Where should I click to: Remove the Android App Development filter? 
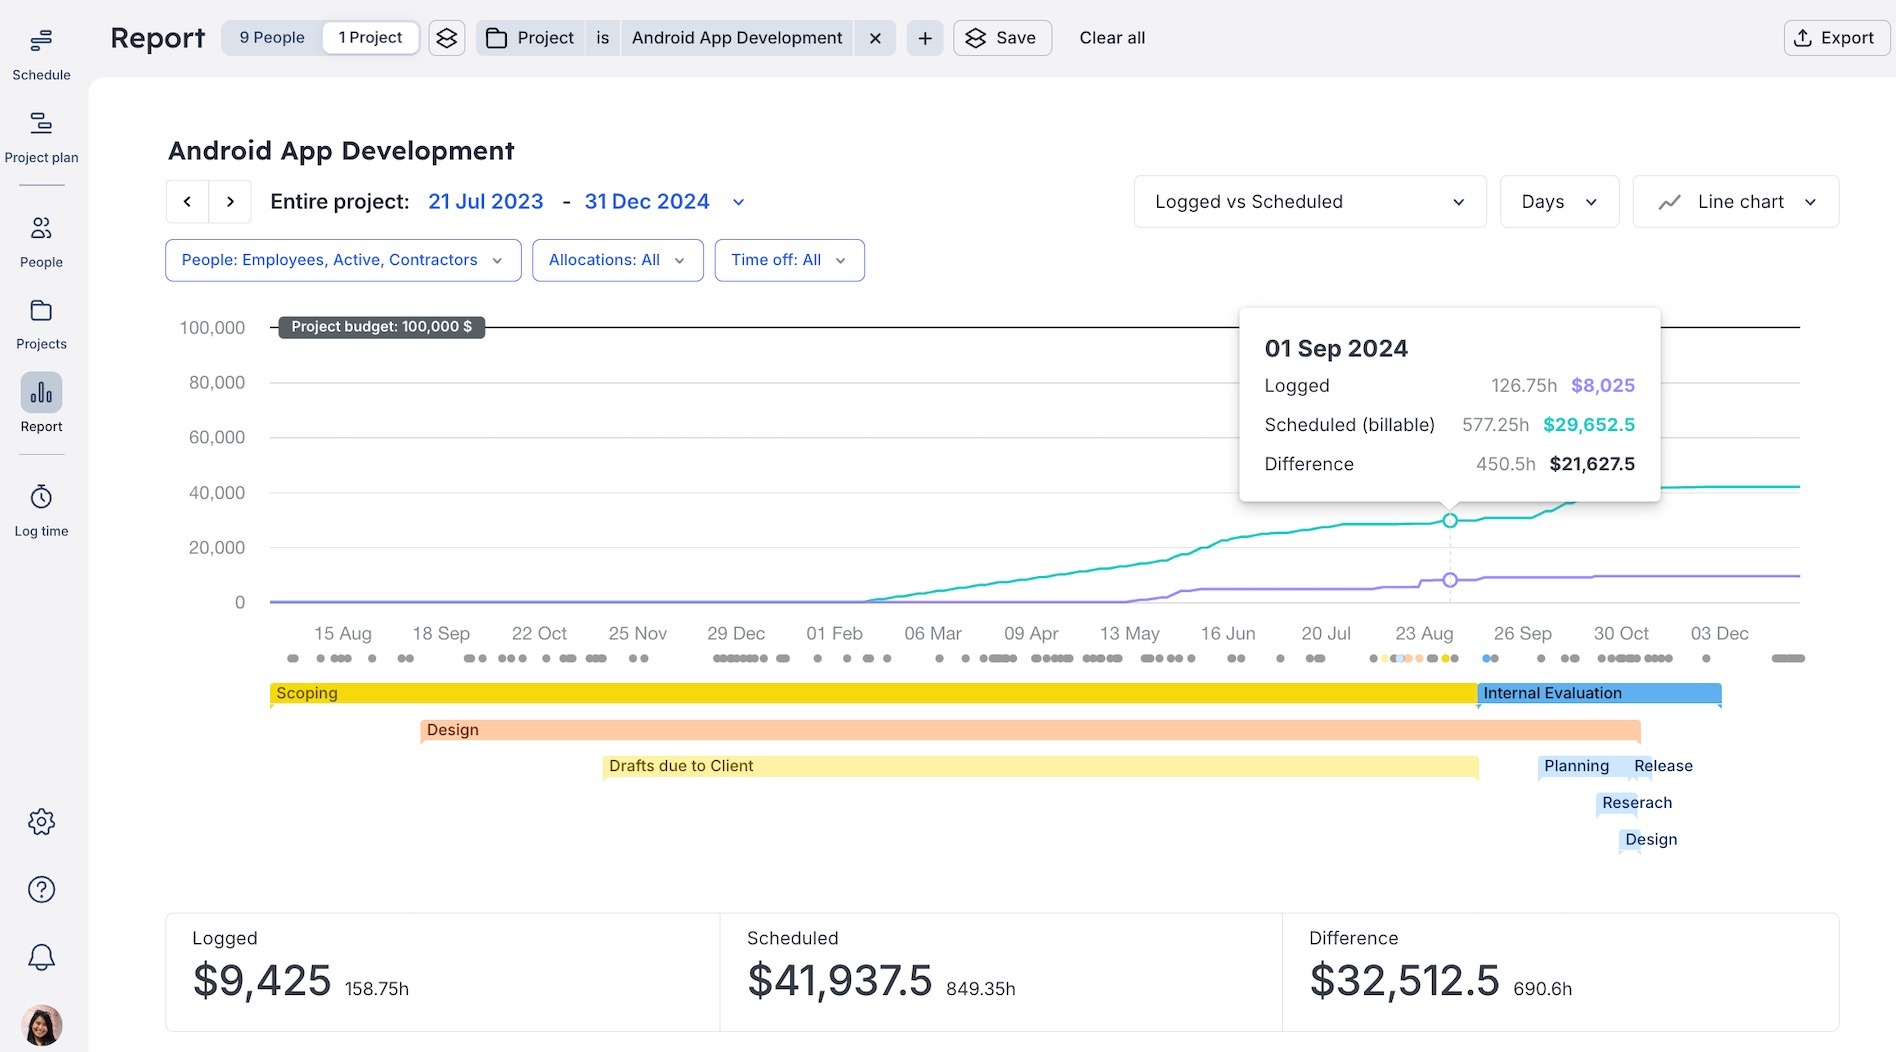875,38
